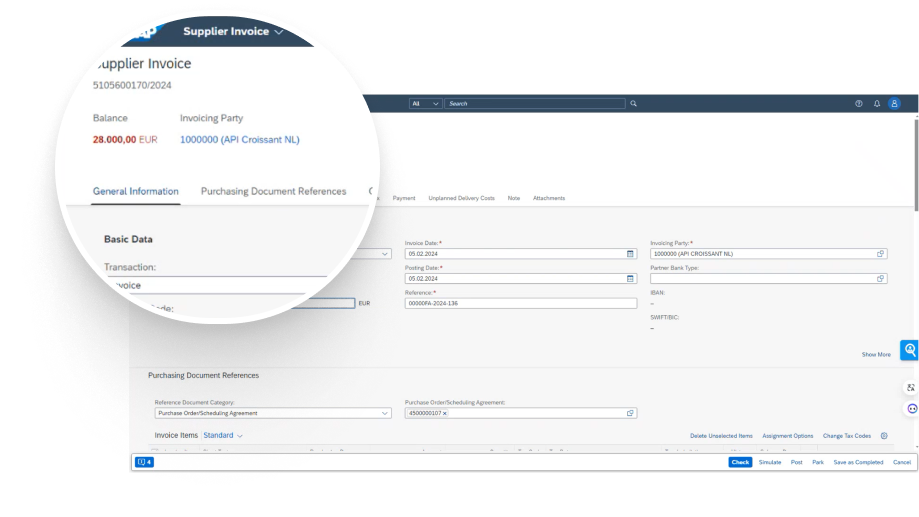Click the 28.000,00 EUR balance value

[125, 140]
